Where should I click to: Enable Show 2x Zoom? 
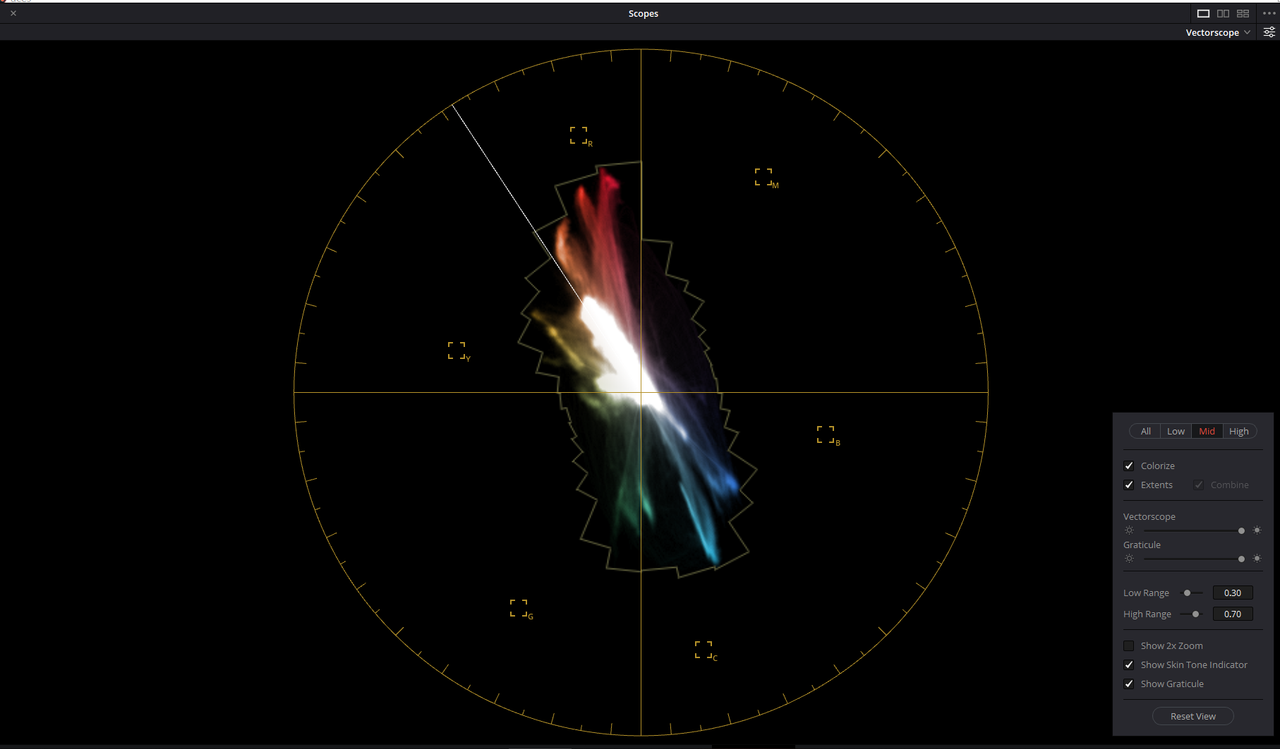pos(1129,646)
